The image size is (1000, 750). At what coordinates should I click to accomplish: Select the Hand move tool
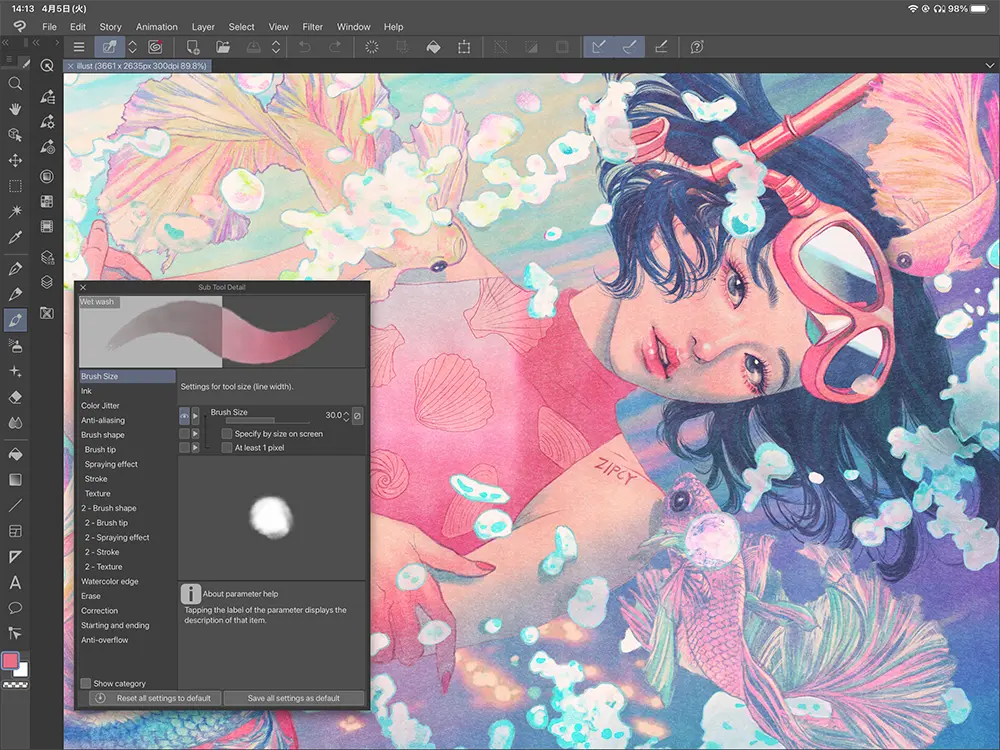pos(15,108)
